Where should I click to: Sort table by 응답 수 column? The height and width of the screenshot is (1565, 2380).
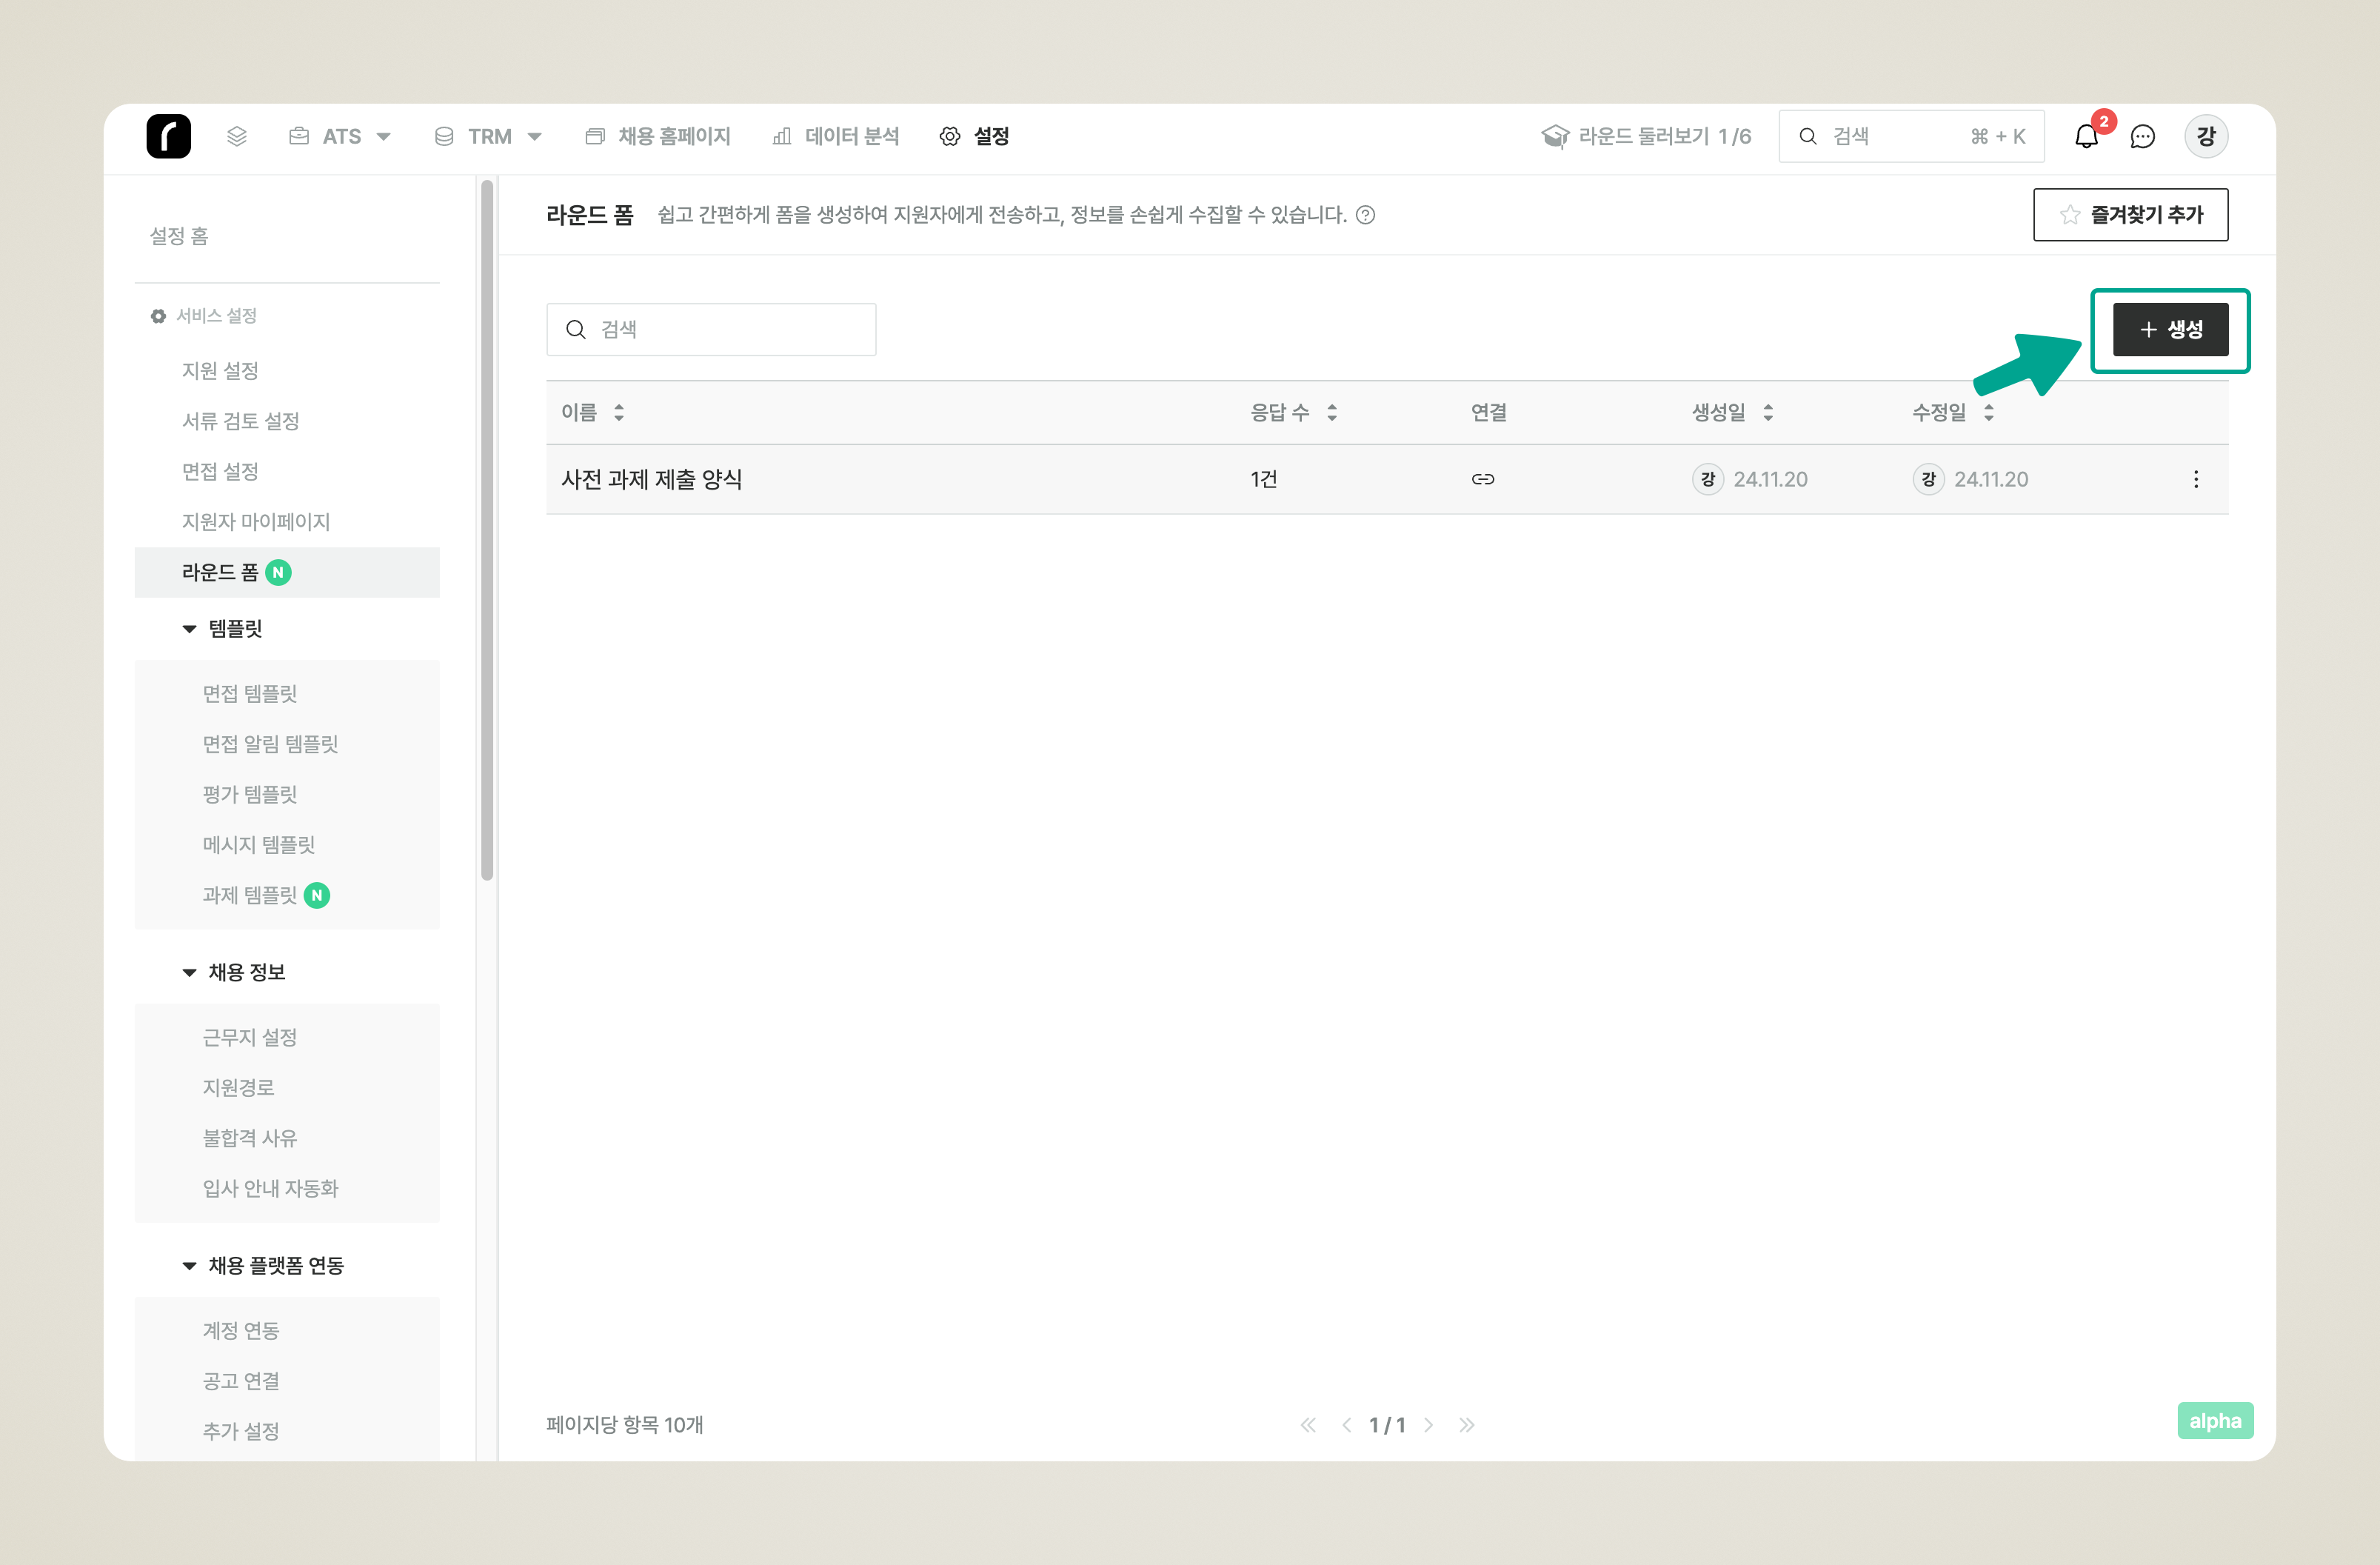point(1331,412)
